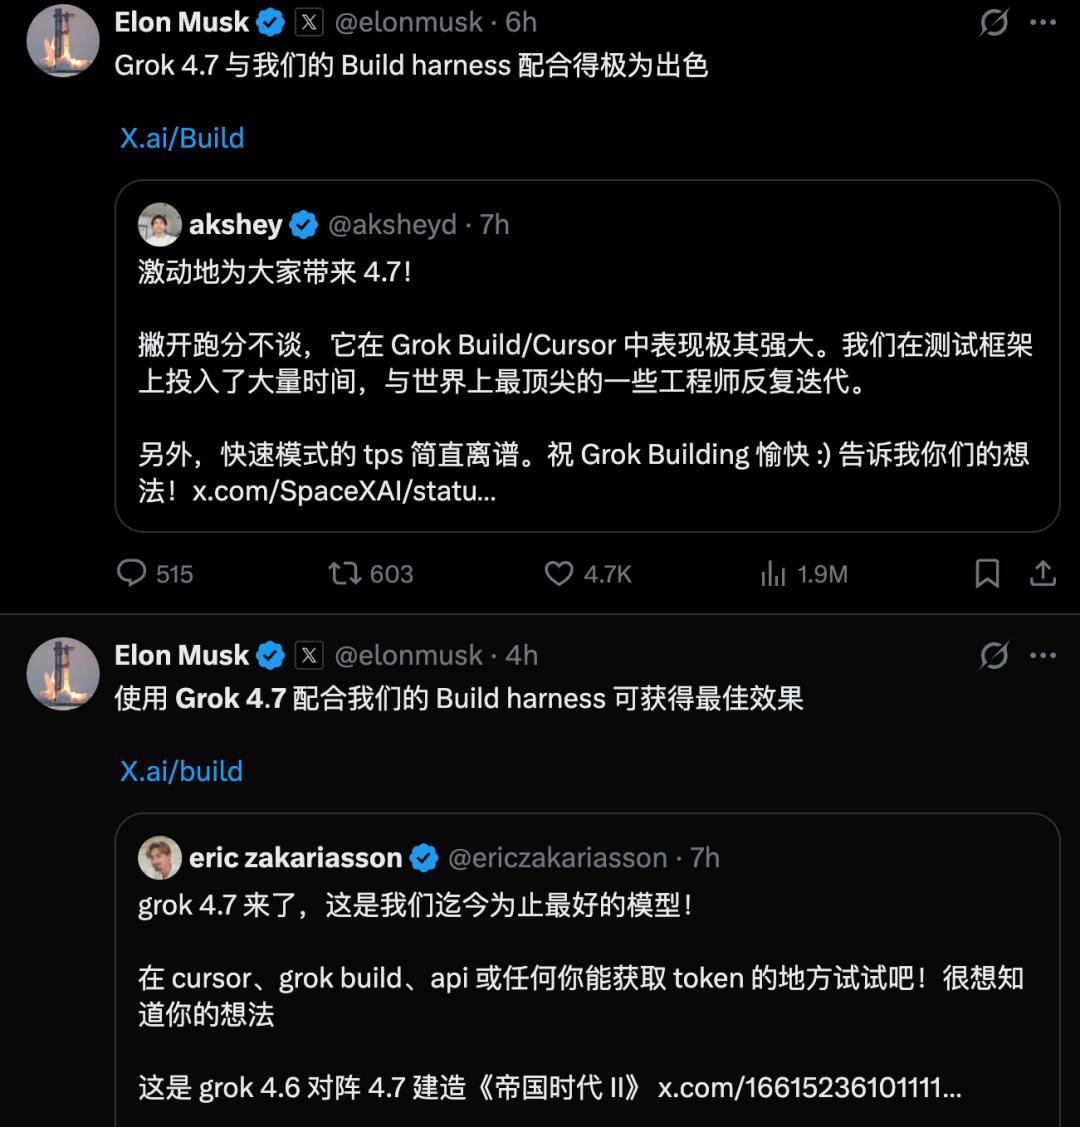Click X affiliation badge beside 6h tweet name
1080x1127 pixels.
309,22
